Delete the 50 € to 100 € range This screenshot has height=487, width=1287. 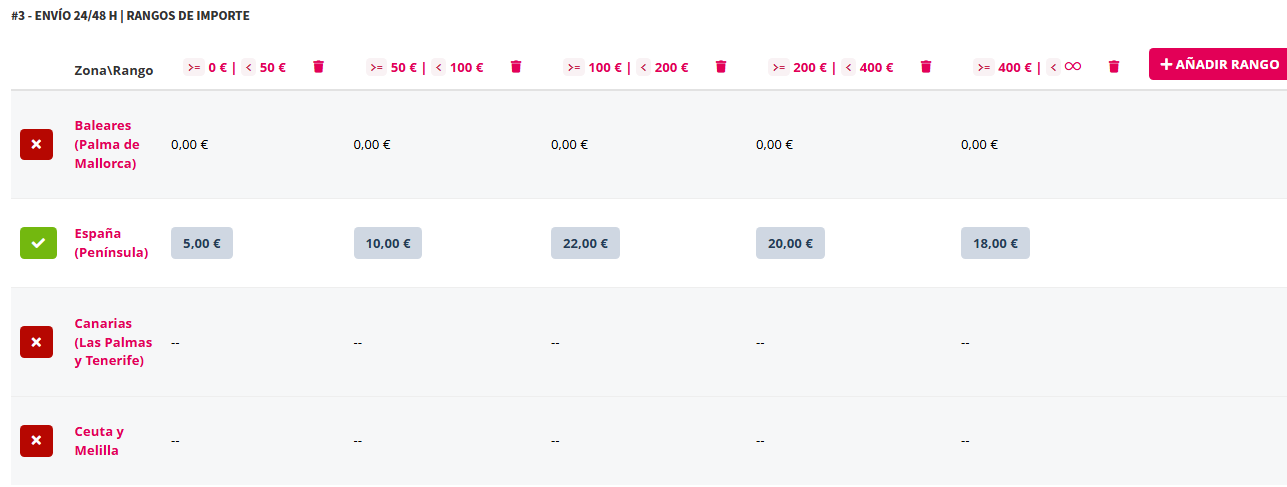click(516, 67)
